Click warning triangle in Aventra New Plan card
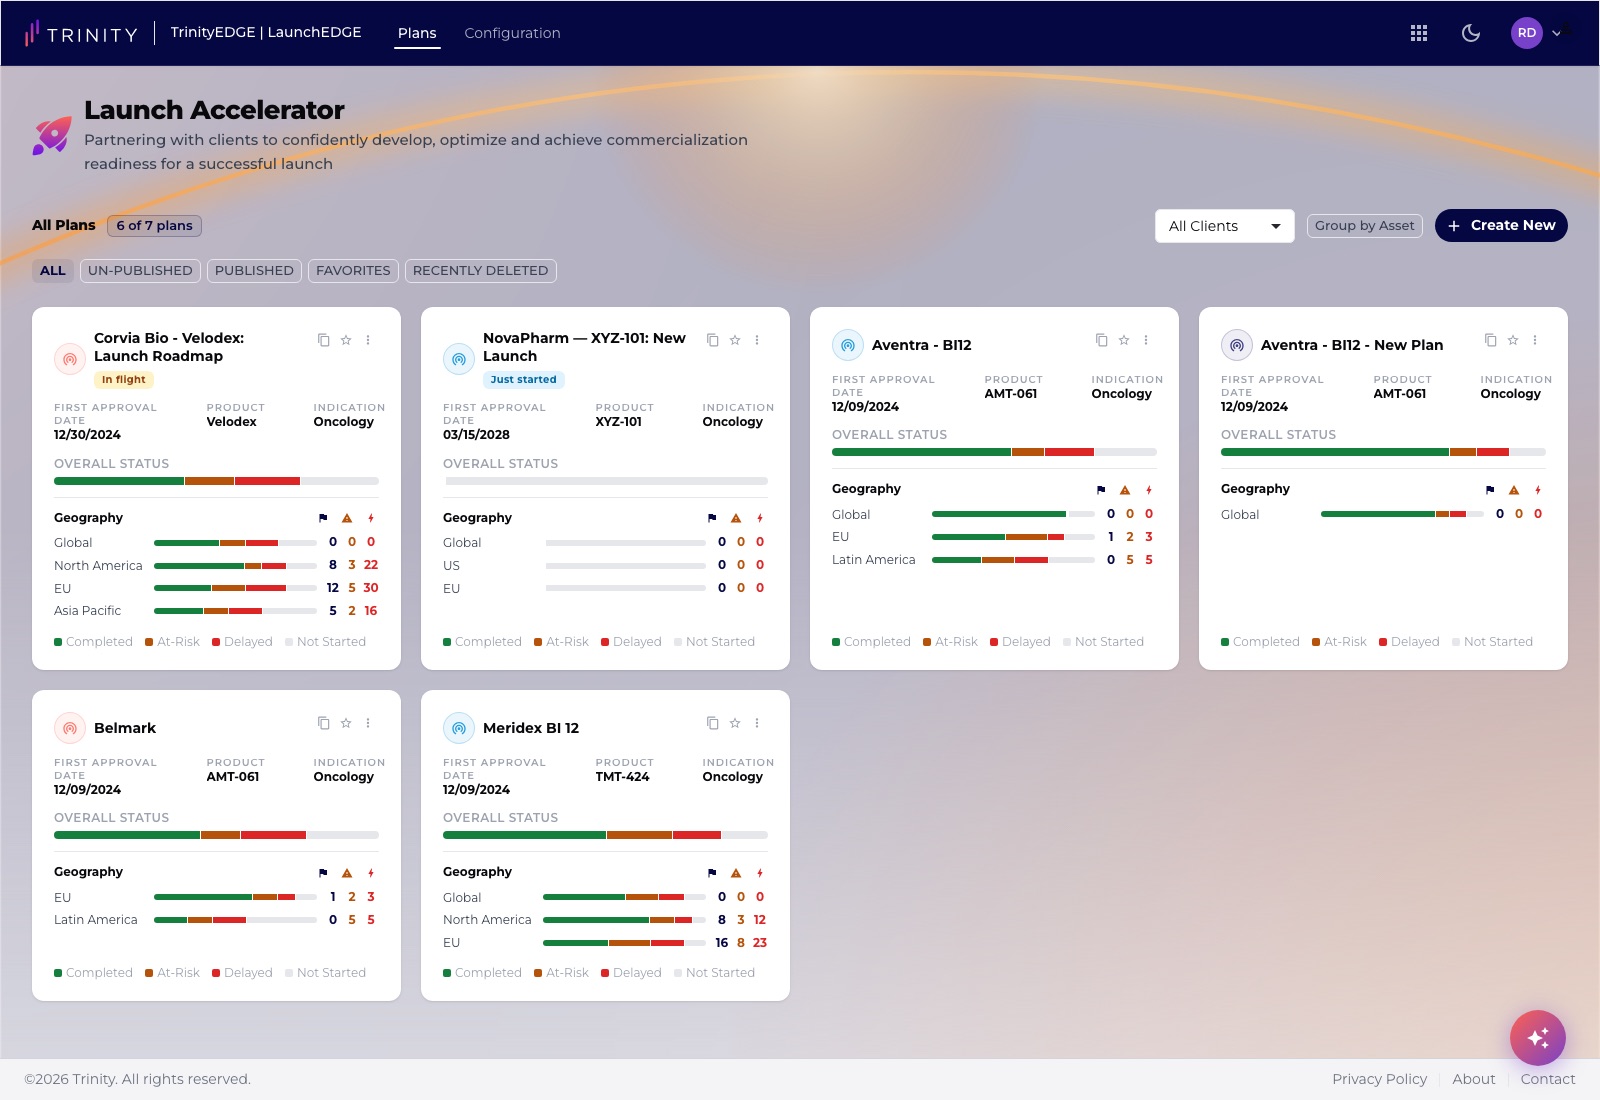 [x=1514, y=490]
